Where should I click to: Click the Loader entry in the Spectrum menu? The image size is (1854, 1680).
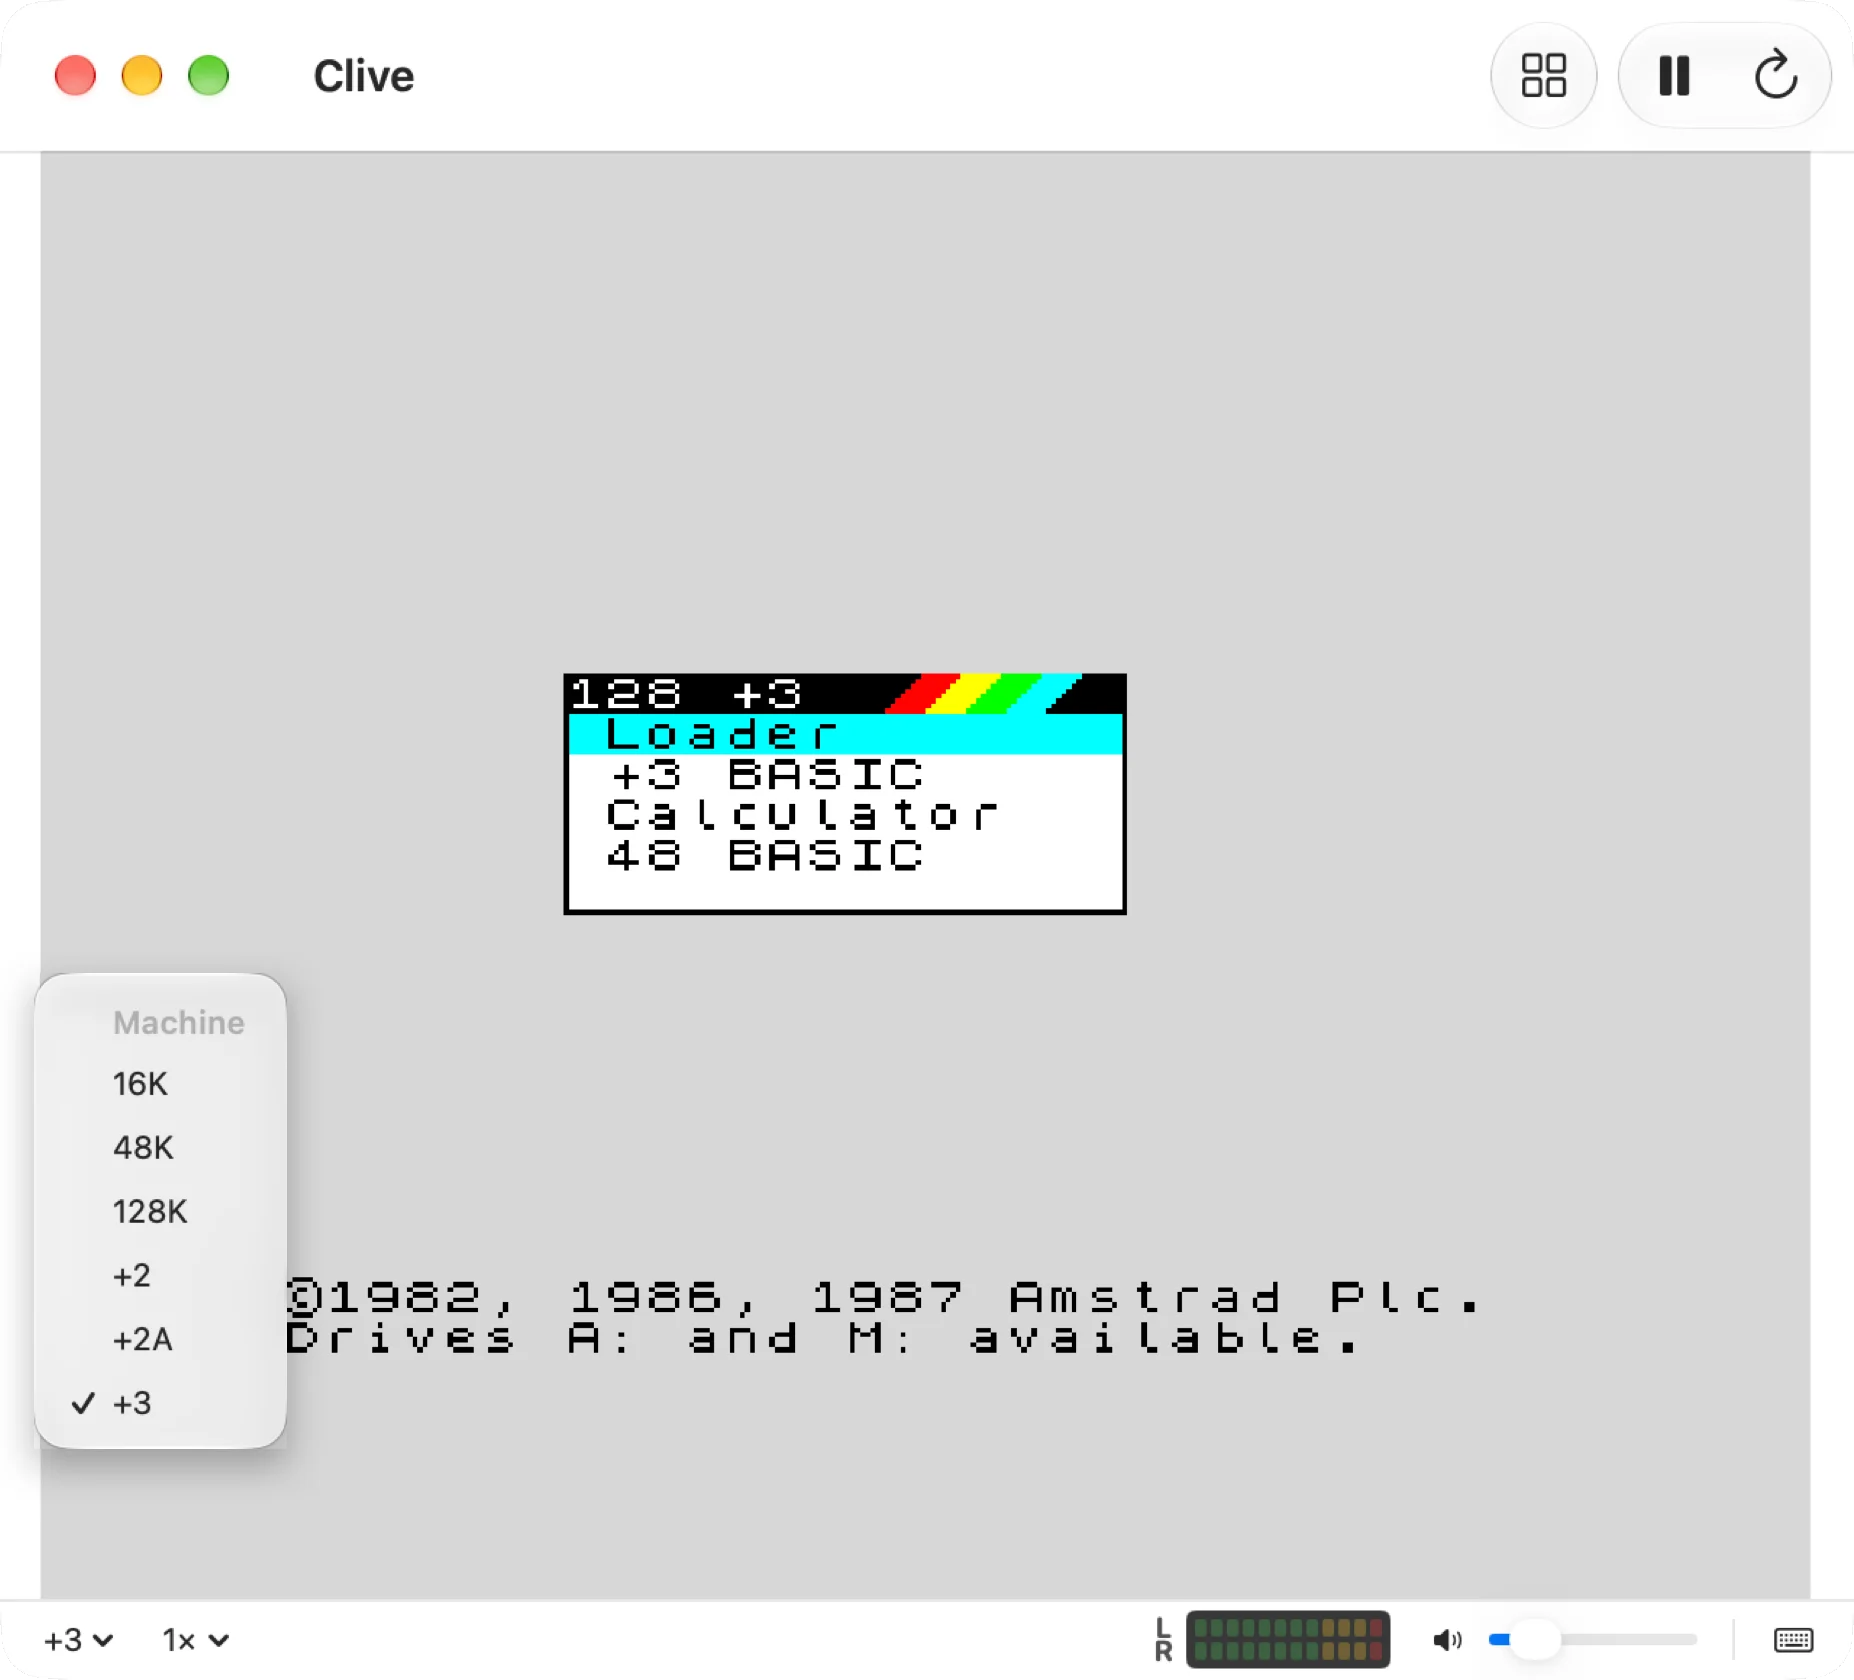coord(845,734)
